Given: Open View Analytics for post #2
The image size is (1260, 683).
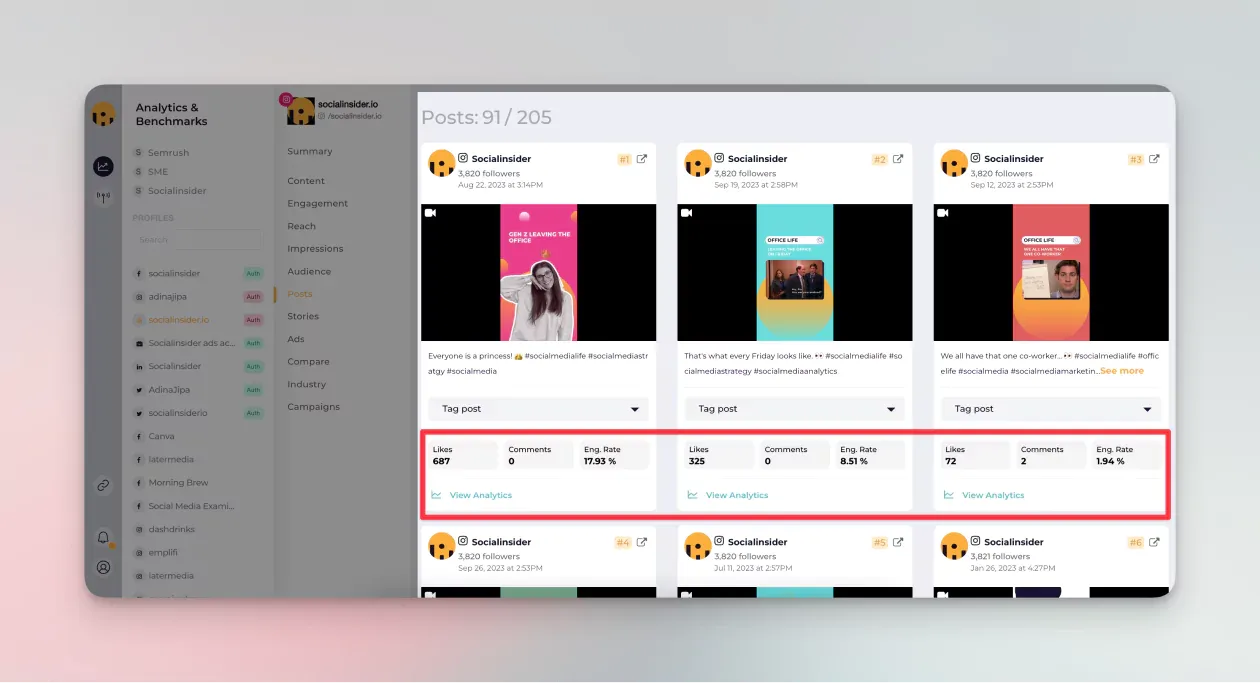Looking at the screenshot, I should point(737,495).
